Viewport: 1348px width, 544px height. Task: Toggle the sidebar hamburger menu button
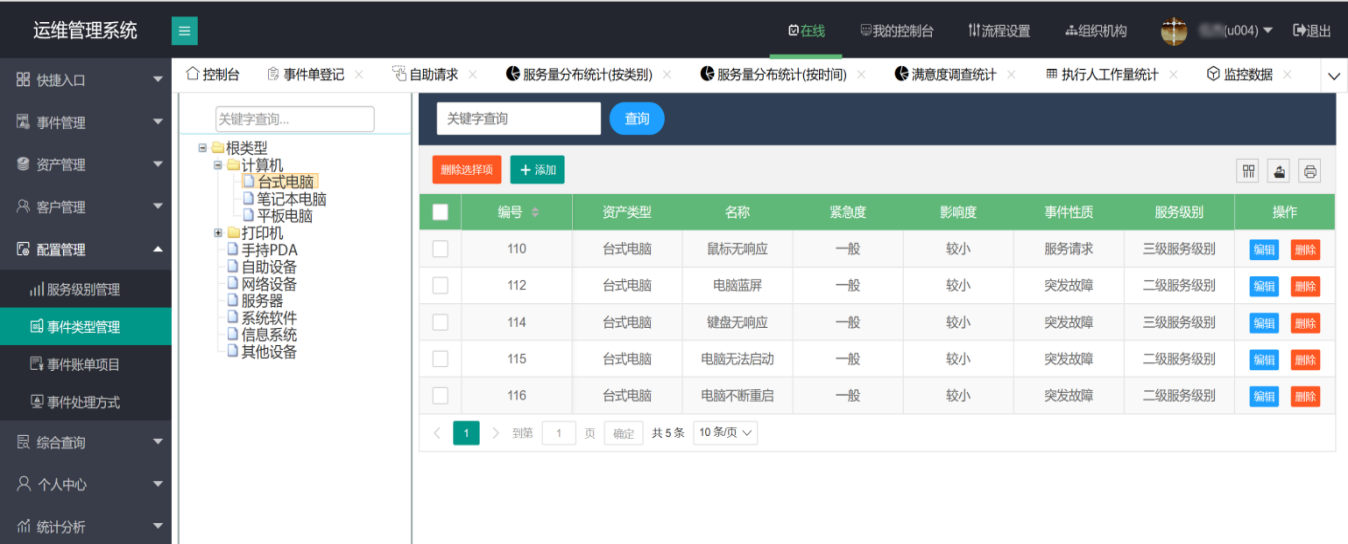coord(184,31)
